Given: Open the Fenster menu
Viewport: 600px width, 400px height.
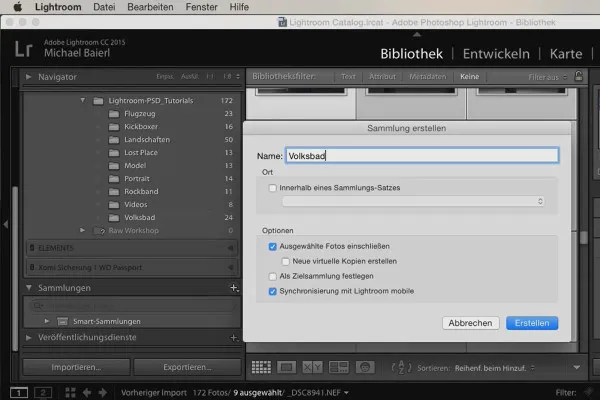Looking at the screenshot, I should coord(201,7).
